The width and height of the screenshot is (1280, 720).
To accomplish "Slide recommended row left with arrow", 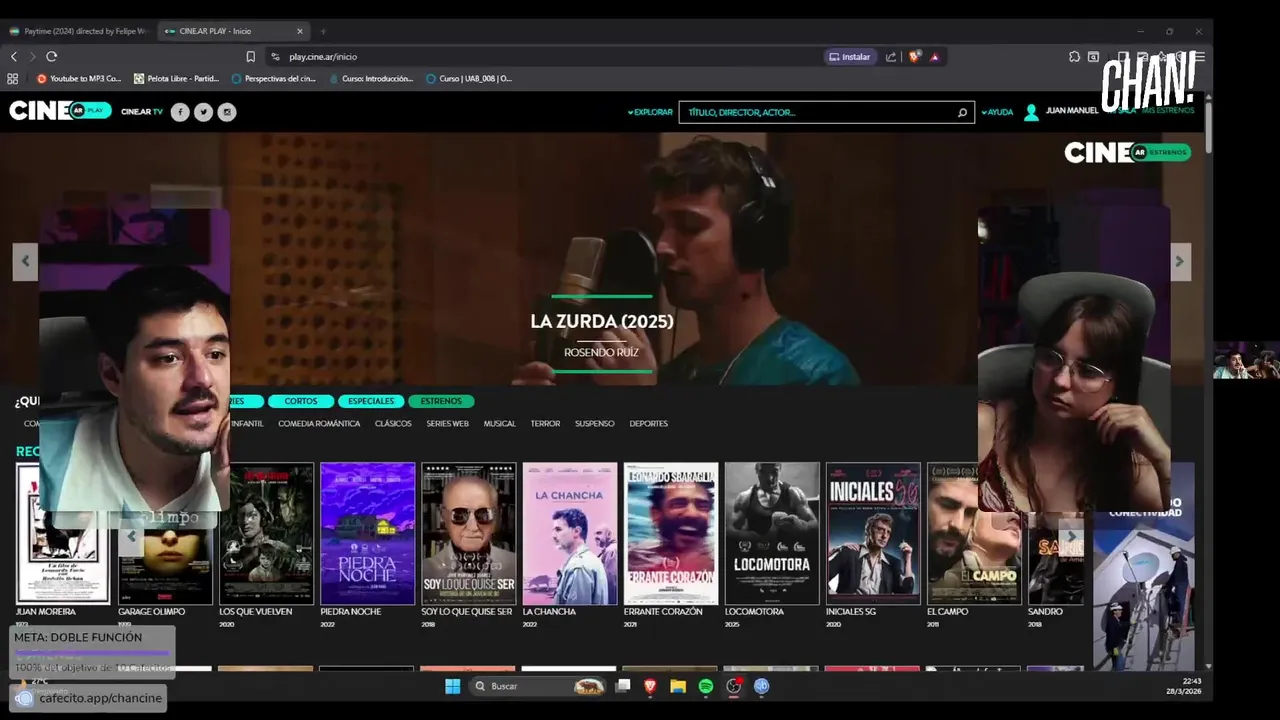I will click(x=132, y=537).
